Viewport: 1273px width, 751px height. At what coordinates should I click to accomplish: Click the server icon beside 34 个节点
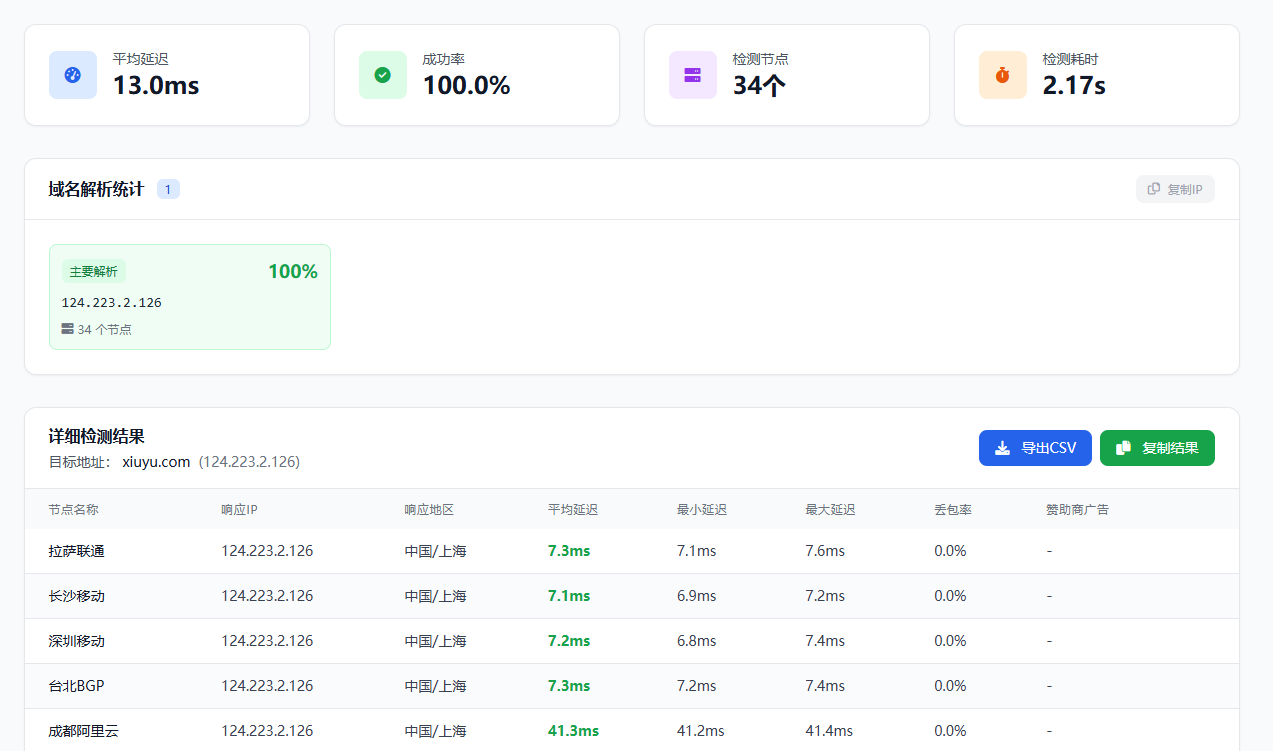pos(67,329)
